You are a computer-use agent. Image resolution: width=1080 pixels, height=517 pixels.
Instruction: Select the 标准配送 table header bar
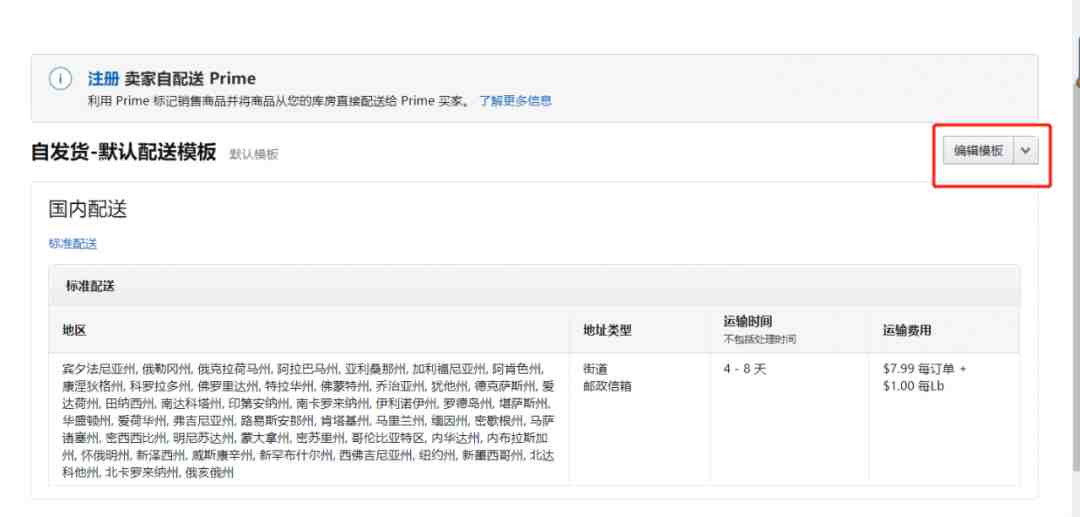click(534, 286)
